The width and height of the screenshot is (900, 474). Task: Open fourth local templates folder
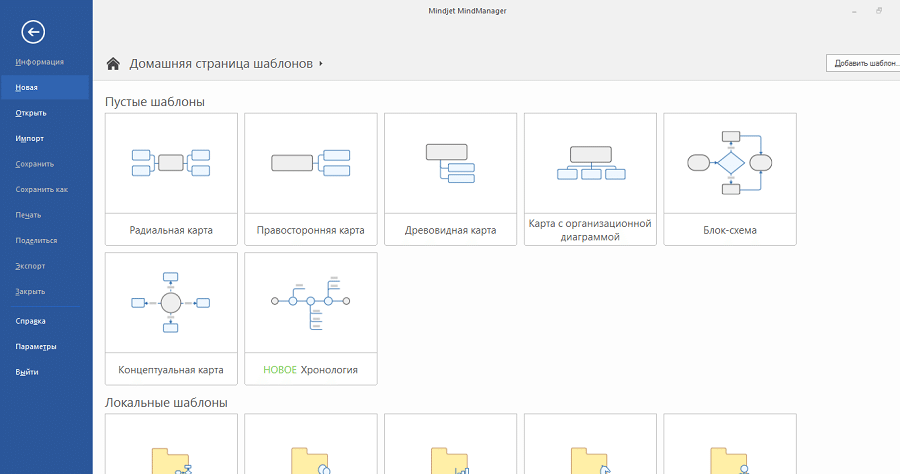[x=591, y=461]
